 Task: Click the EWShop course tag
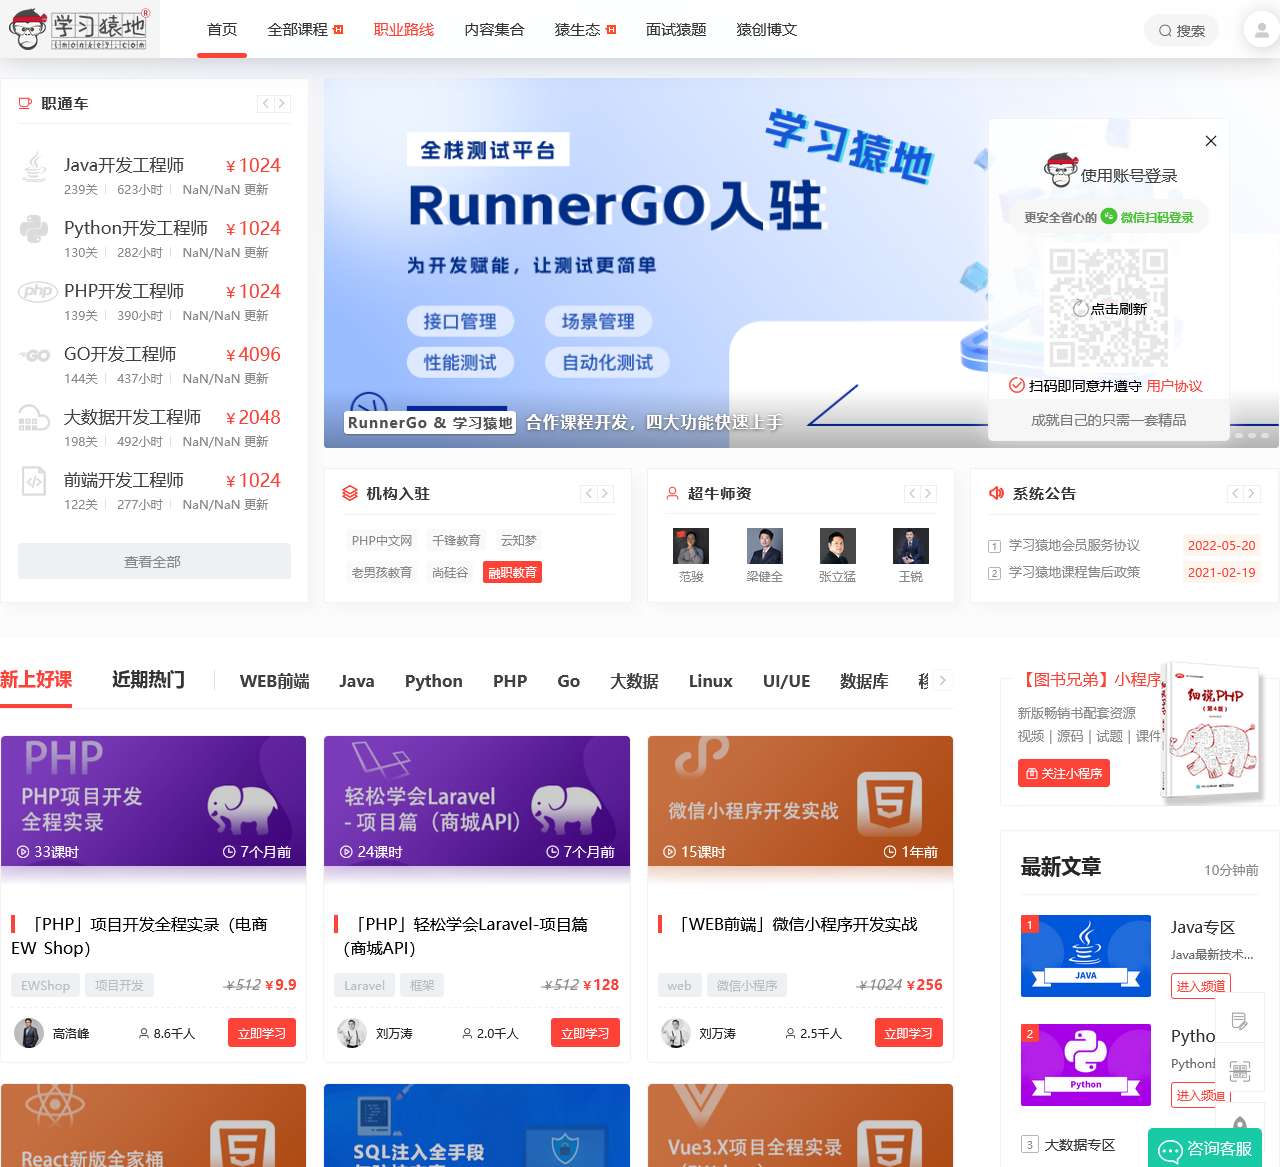pos(46,985)
